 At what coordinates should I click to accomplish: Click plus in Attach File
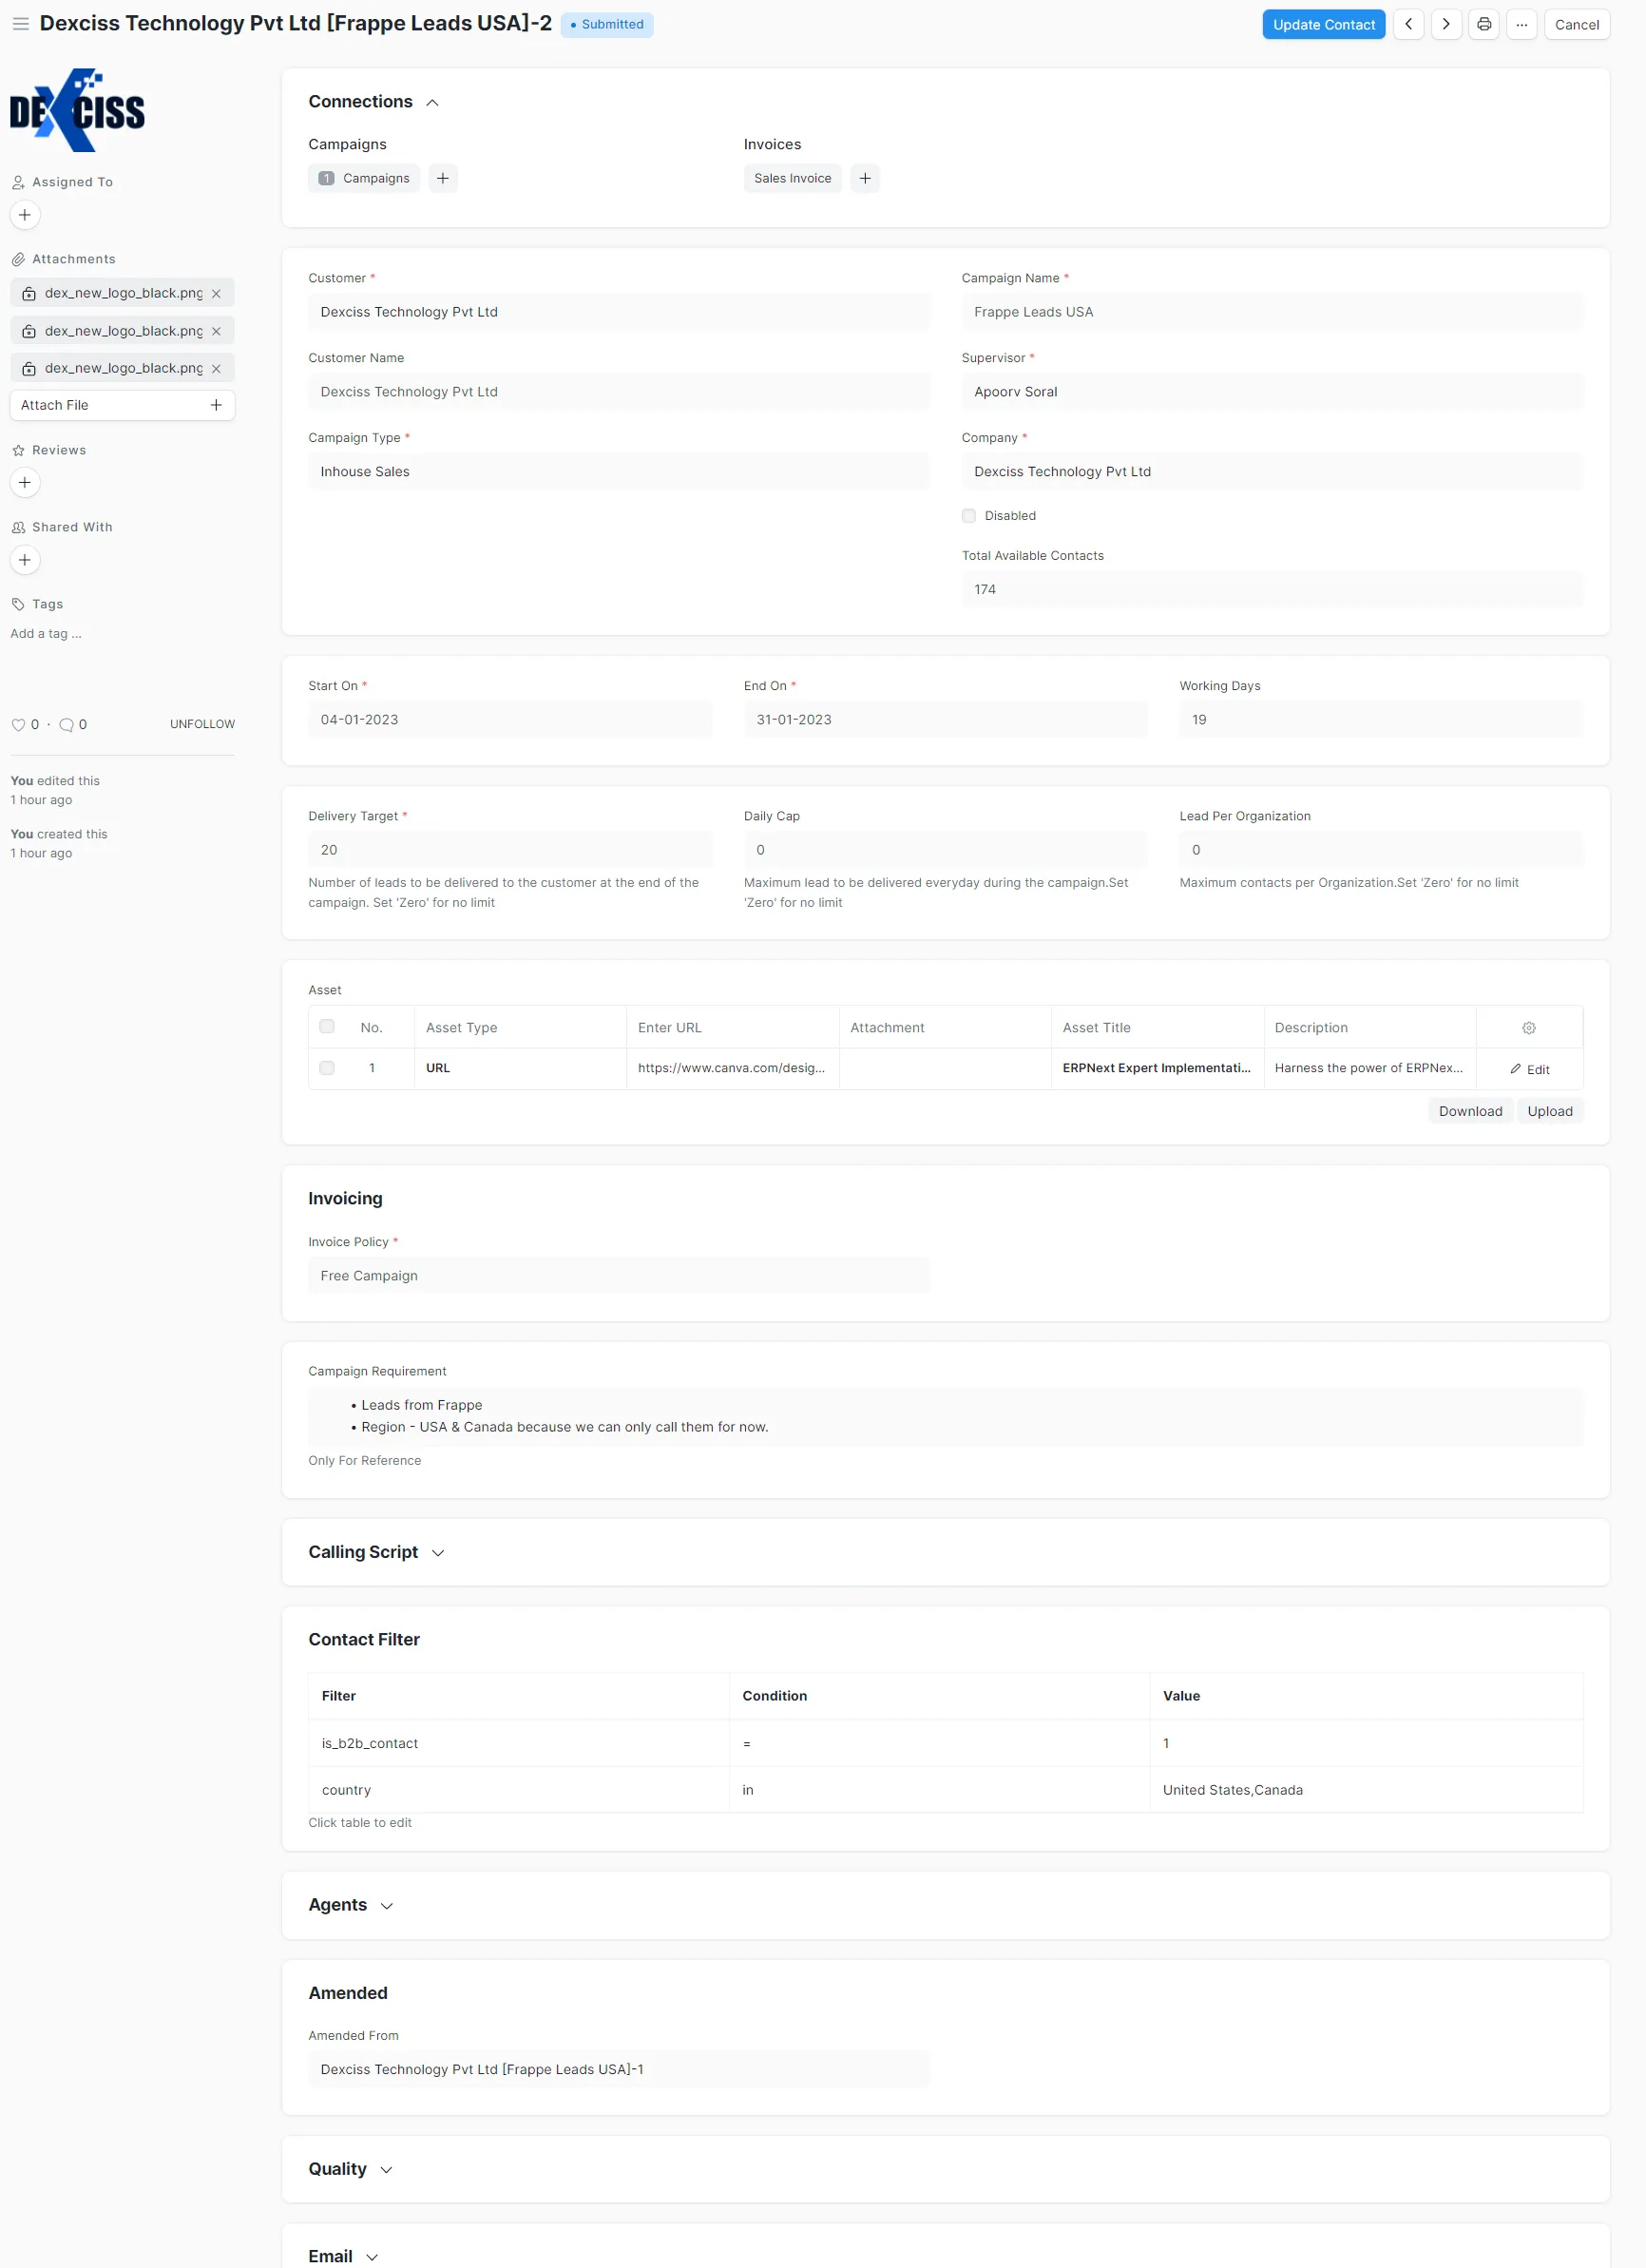(x=216, y=405)
